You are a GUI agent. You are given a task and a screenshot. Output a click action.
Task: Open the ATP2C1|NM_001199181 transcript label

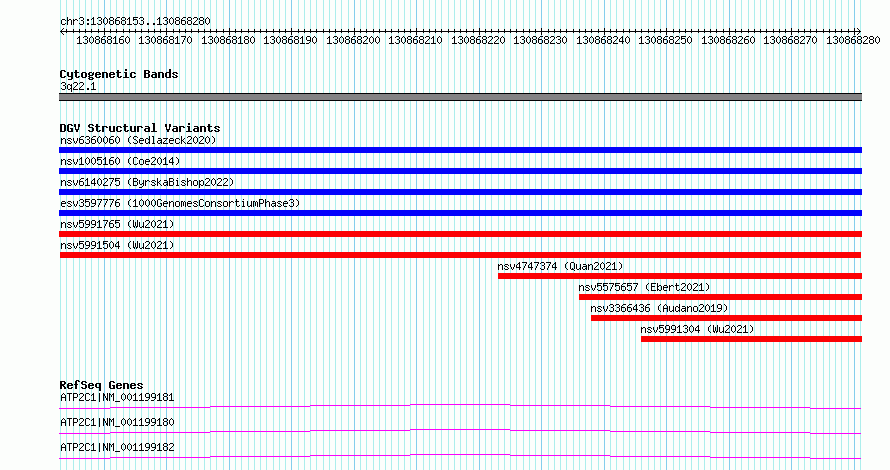[x=117, y=397]
